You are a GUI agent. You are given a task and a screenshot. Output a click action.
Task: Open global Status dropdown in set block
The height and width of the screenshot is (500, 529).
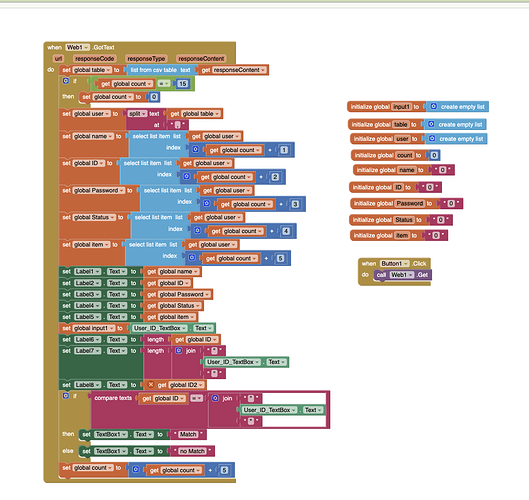point(94,218)
